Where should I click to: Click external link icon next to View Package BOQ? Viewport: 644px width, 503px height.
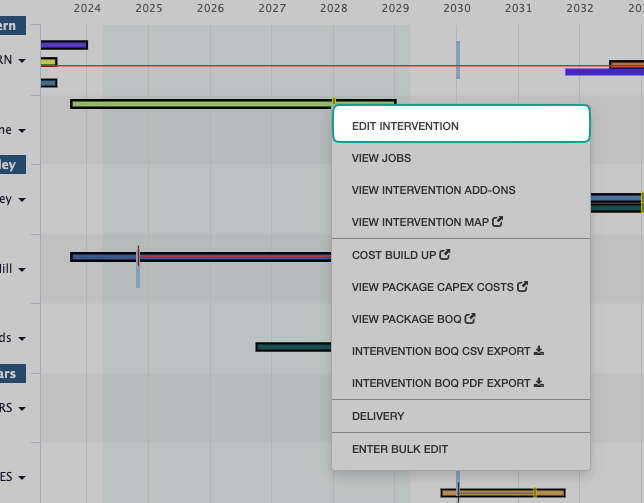[471, 319]
